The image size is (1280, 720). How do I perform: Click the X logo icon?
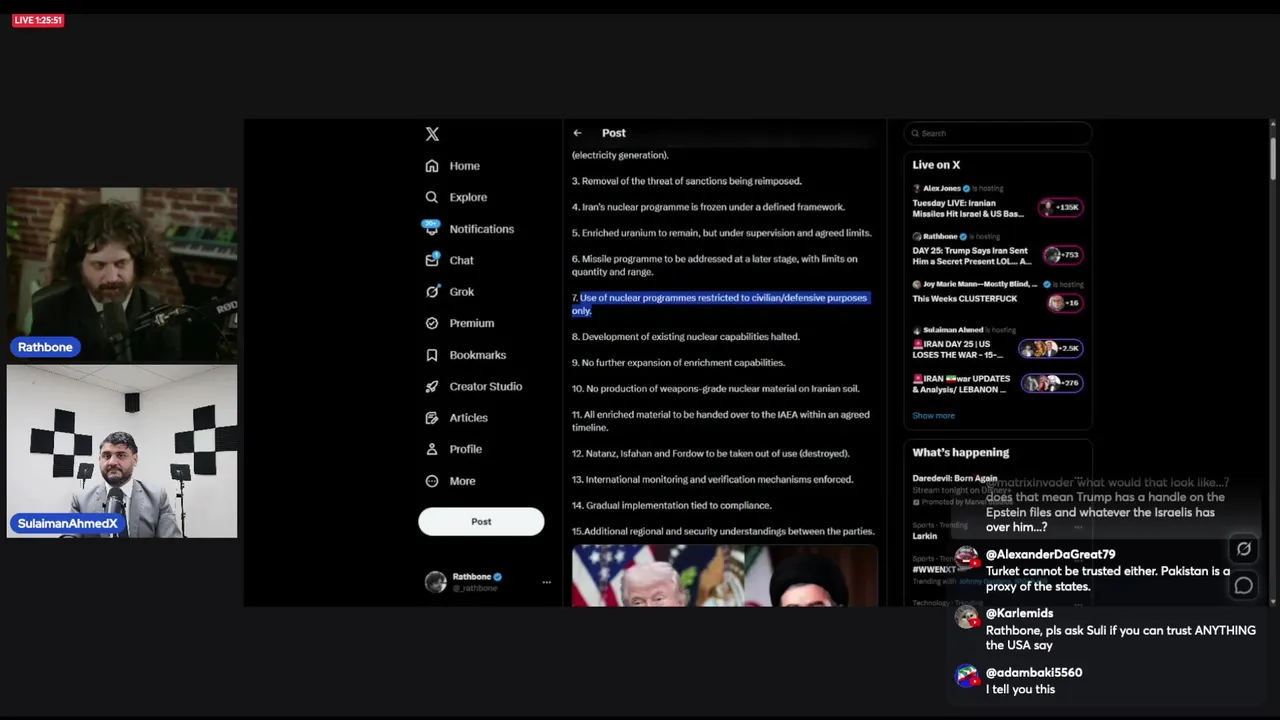[432, 134]
